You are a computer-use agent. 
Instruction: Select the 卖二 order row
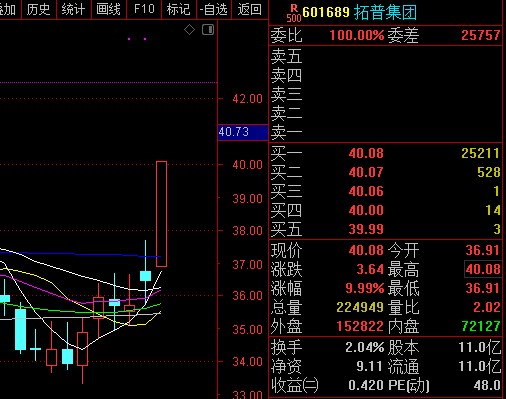point(385,113)
